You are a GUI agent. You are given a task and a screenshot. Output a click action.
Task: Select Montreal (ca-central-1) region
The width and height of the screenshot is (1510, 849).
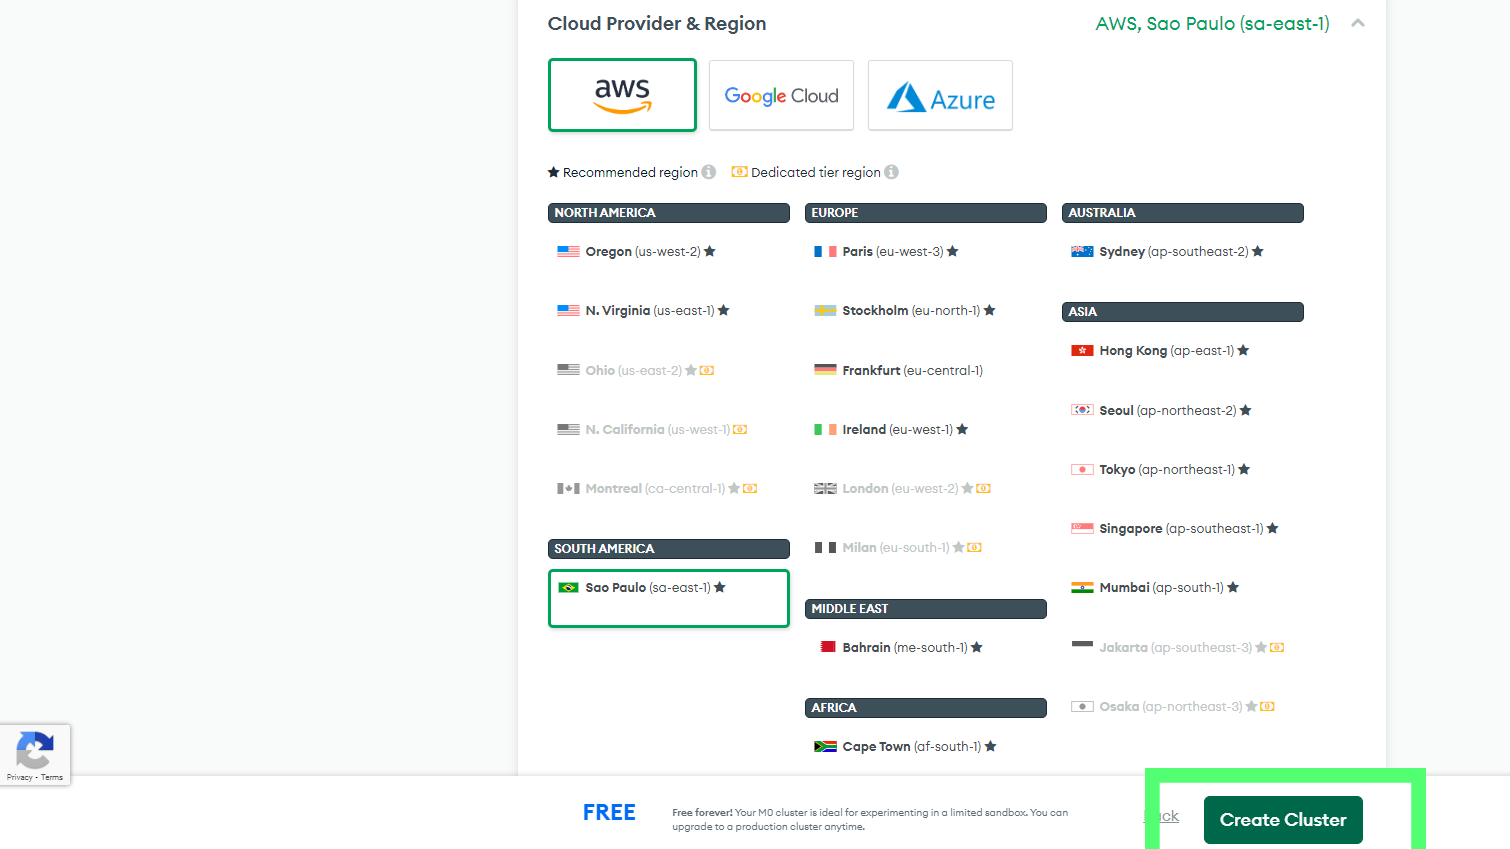[669, 488]
